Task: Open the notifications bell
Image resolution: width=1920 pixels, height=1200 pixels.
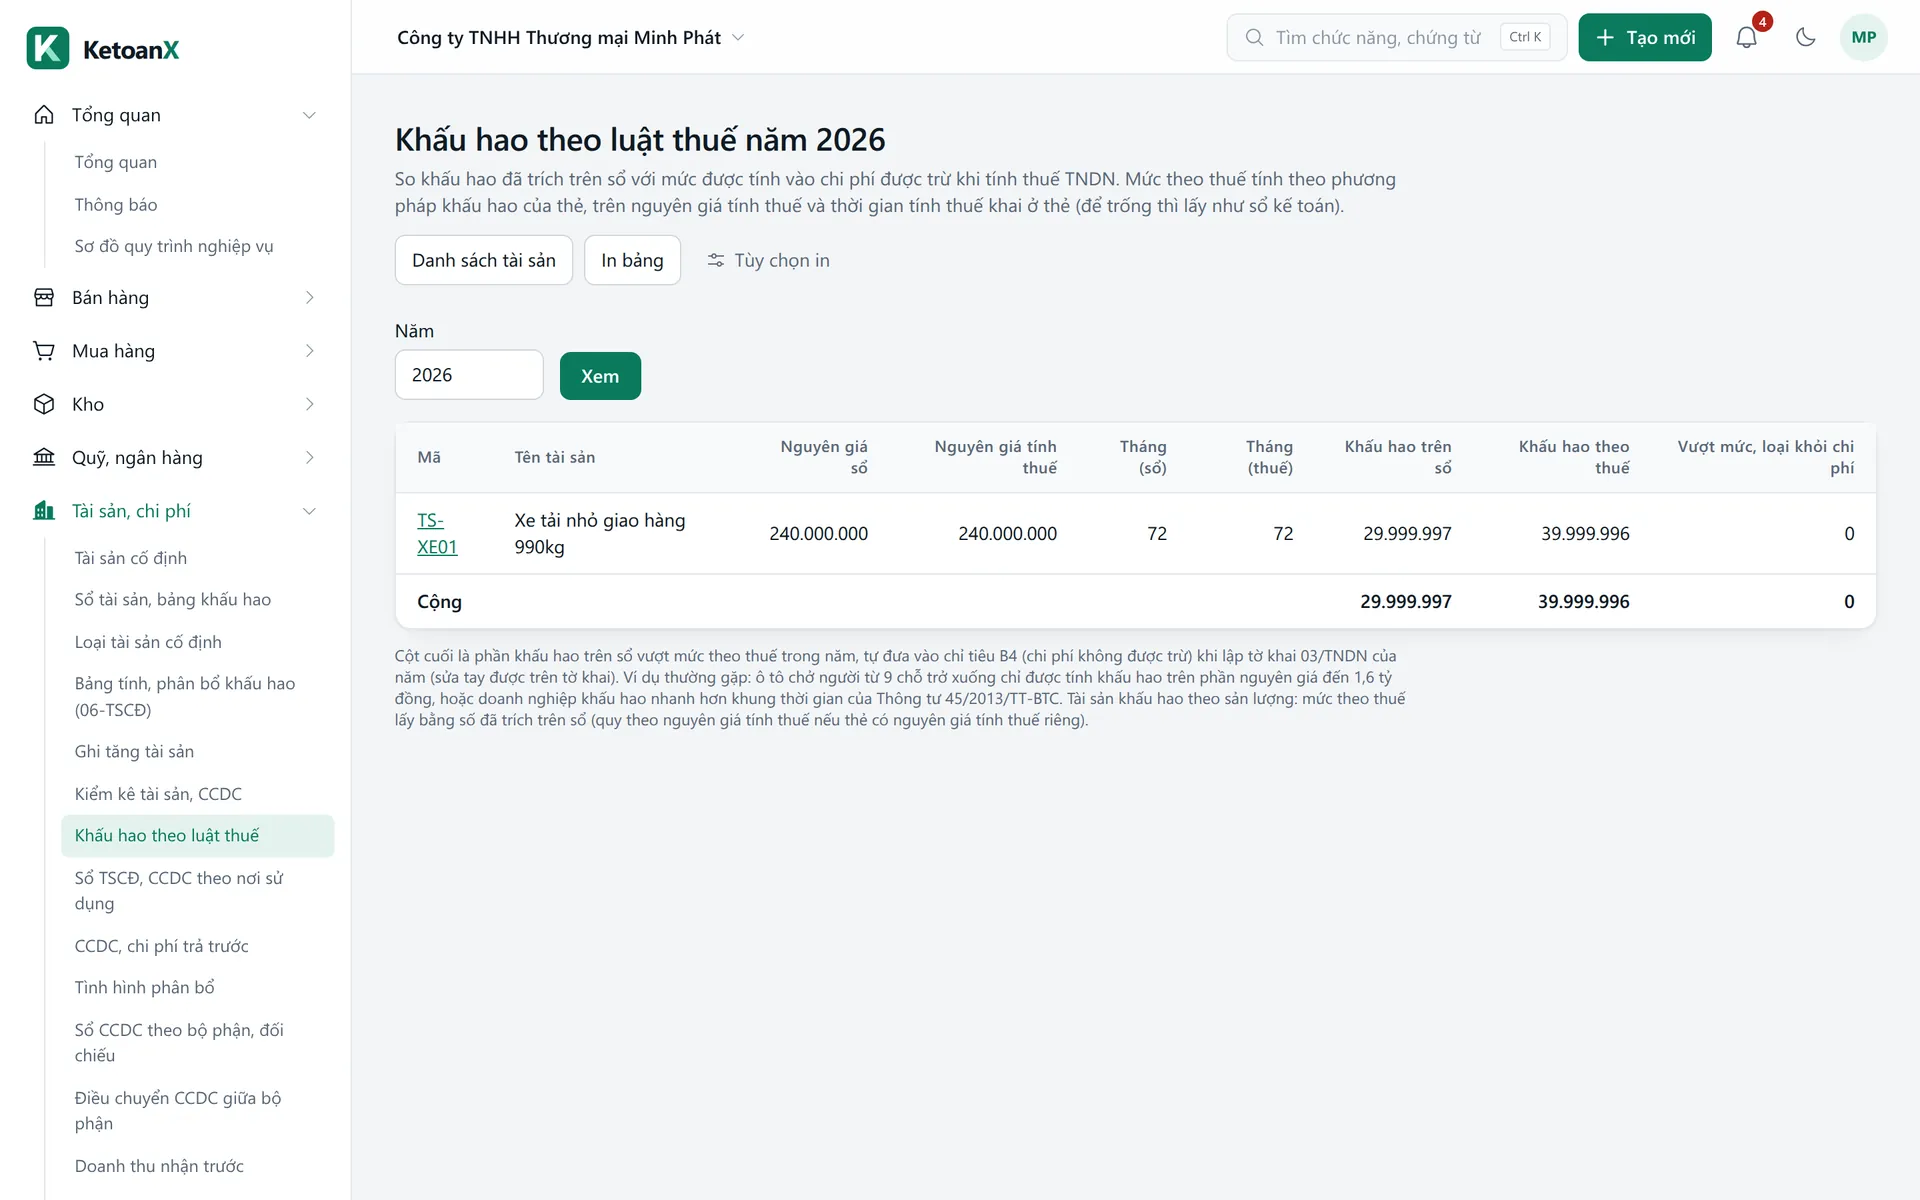Action: tap(1746, 37)
